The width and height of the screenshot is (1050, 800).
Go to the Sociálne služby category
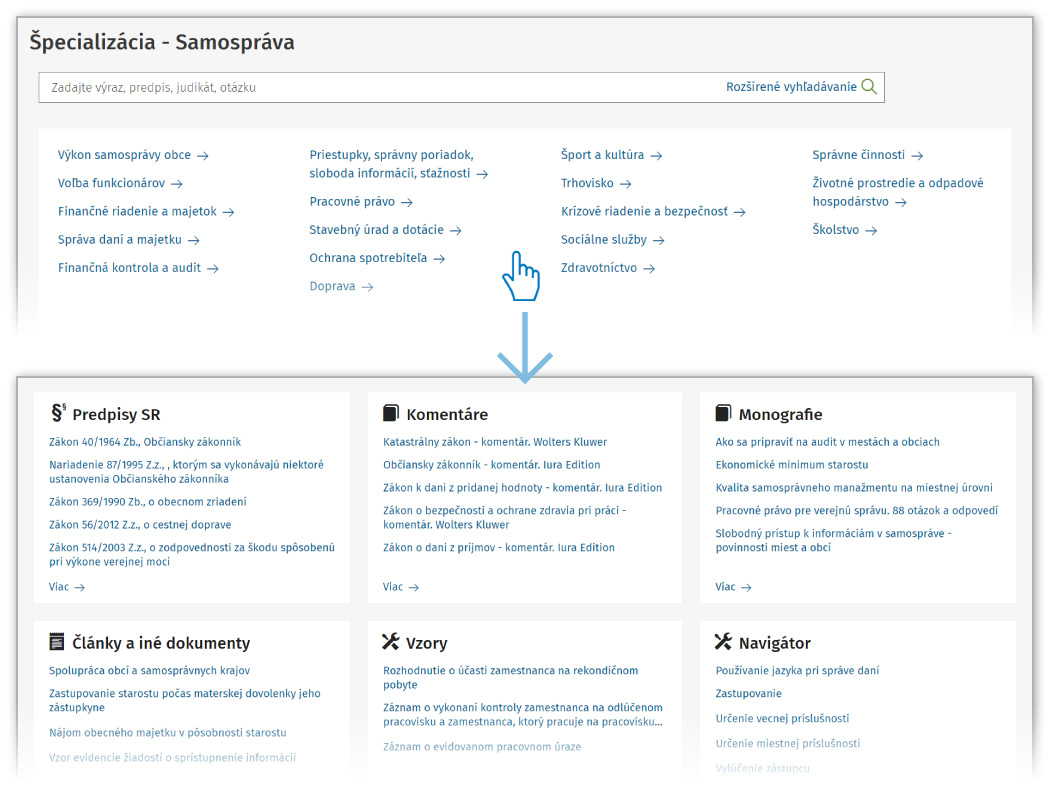pyautogui.click(x=603, y=240)
